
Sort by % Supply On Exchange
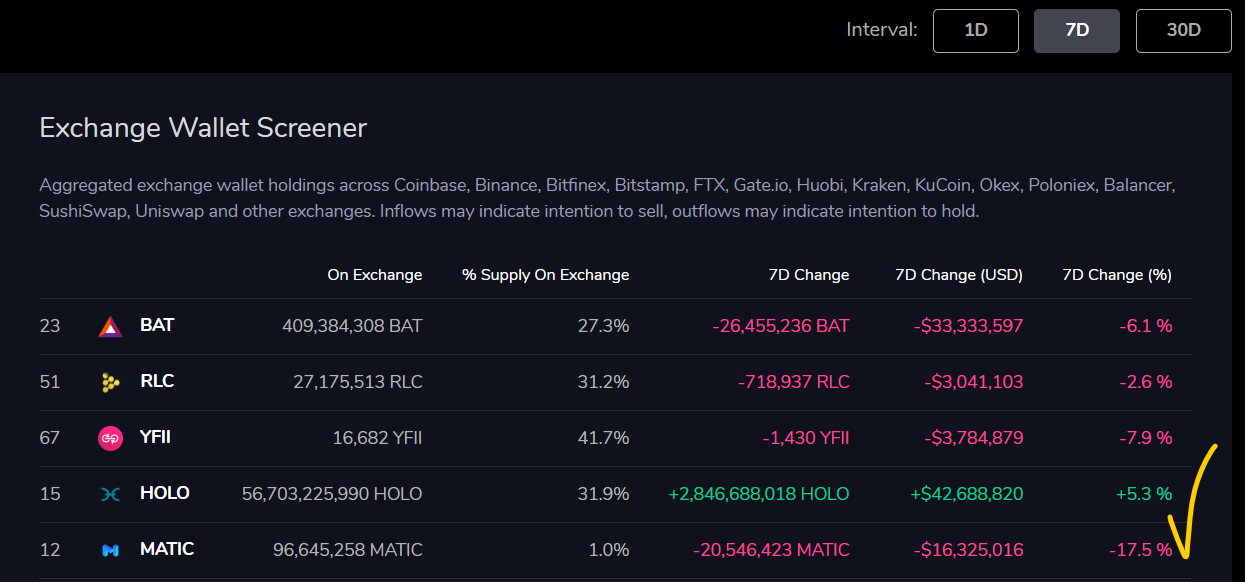(x=545, y=275)
